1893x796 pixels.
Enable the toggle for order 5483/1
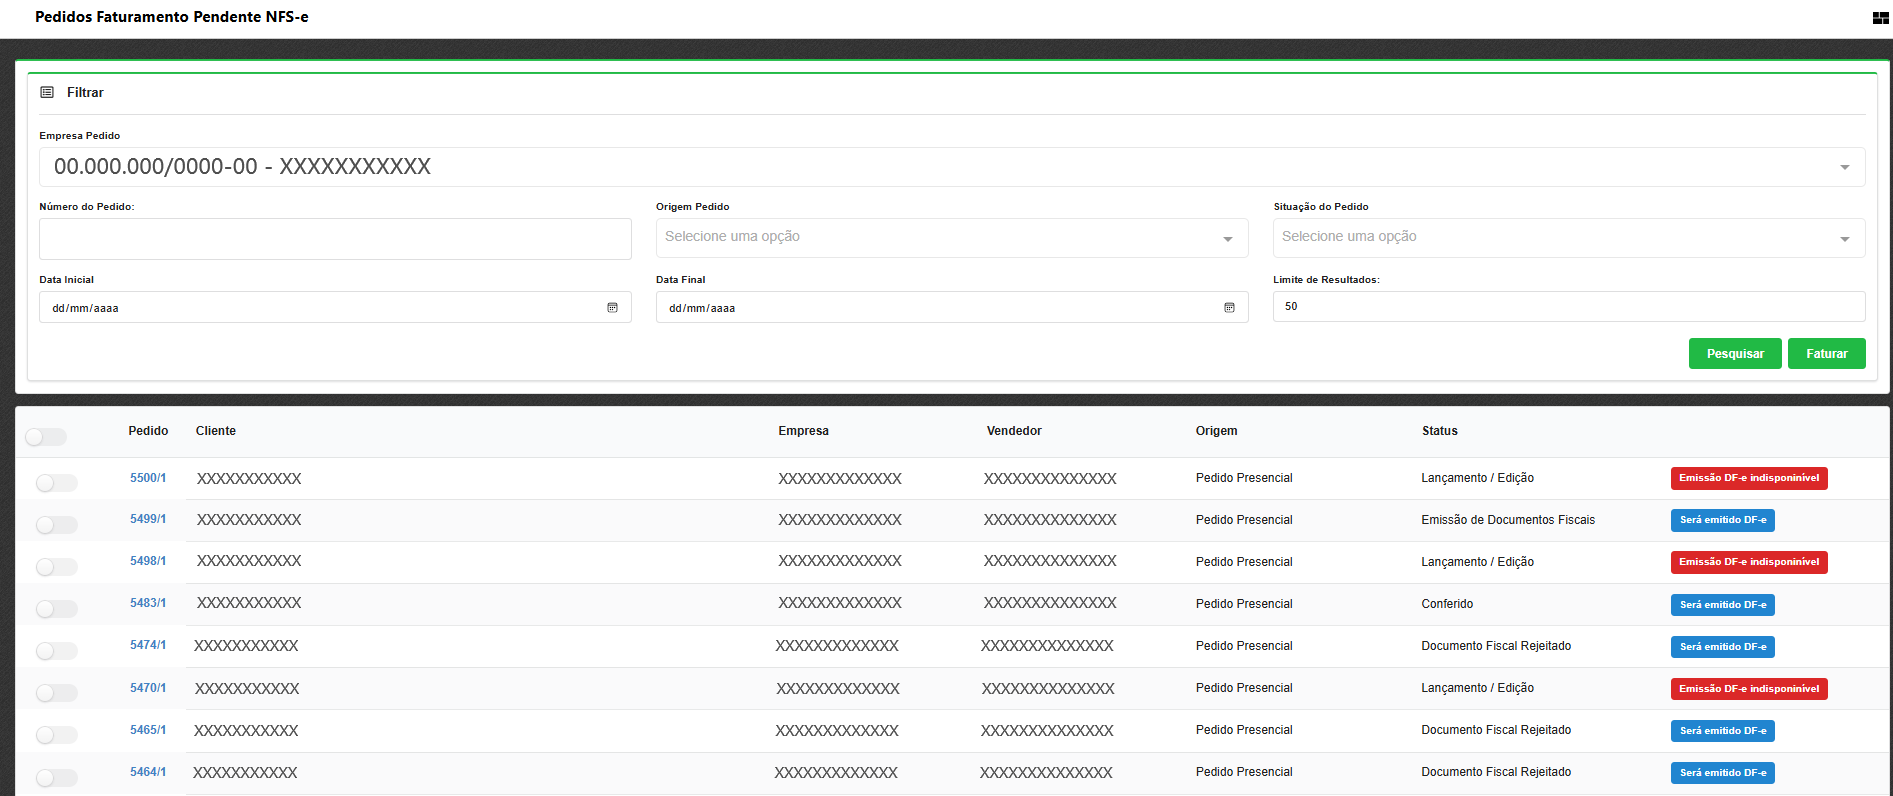56,609
